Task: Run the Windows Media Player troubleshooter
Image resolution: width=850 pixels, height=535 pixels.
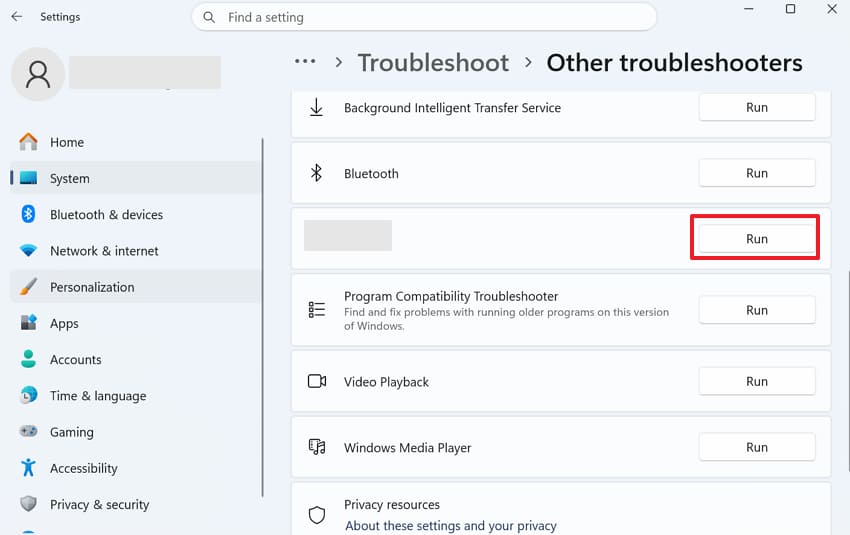Action: [x=757, y=447]
